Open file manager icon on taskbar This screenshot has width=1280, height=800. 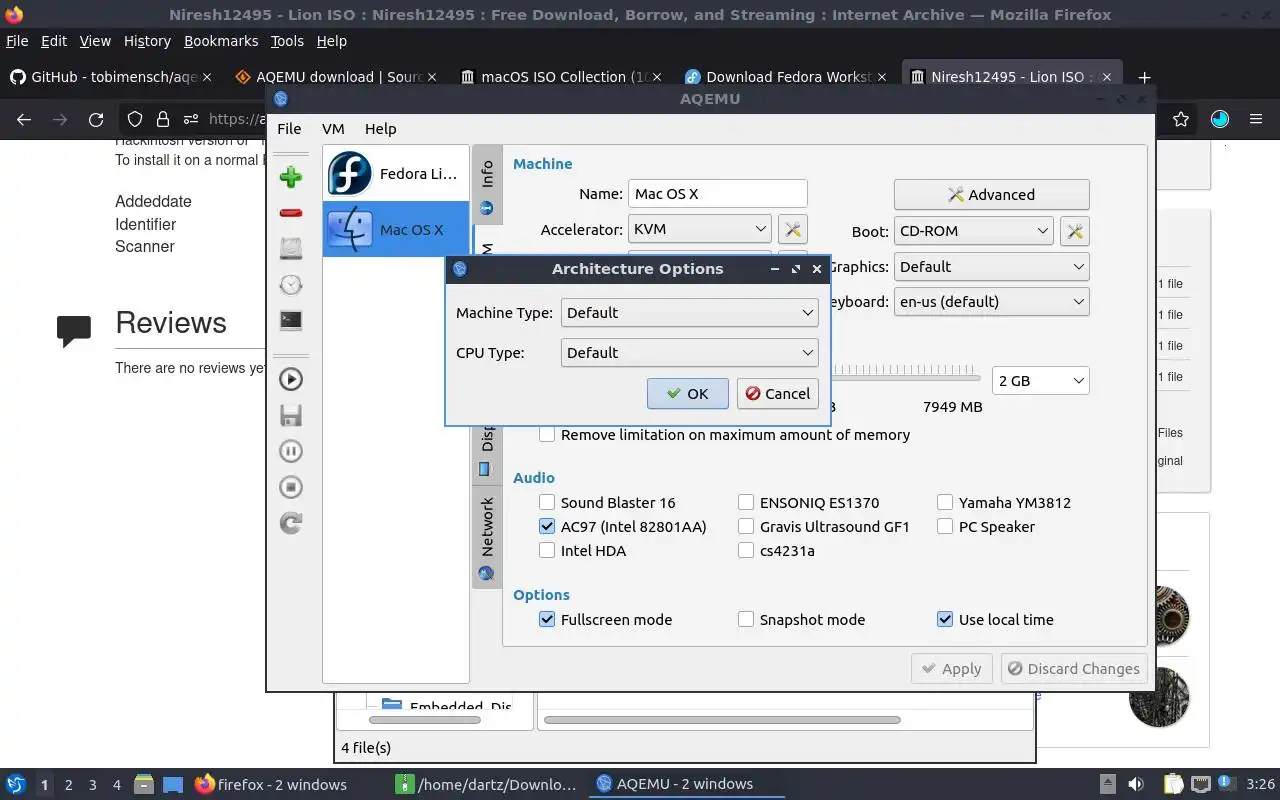click(143, 784)
